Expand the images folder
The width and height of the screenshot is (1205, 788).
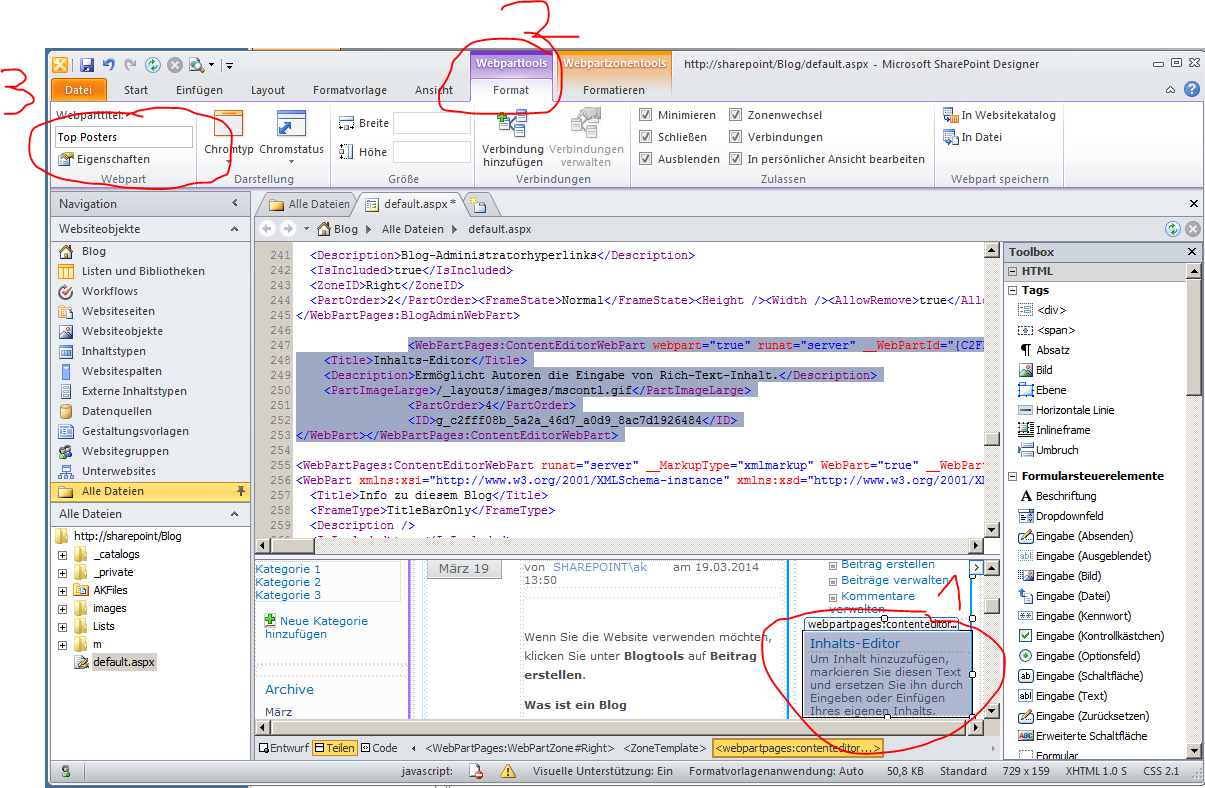point(63,608)
